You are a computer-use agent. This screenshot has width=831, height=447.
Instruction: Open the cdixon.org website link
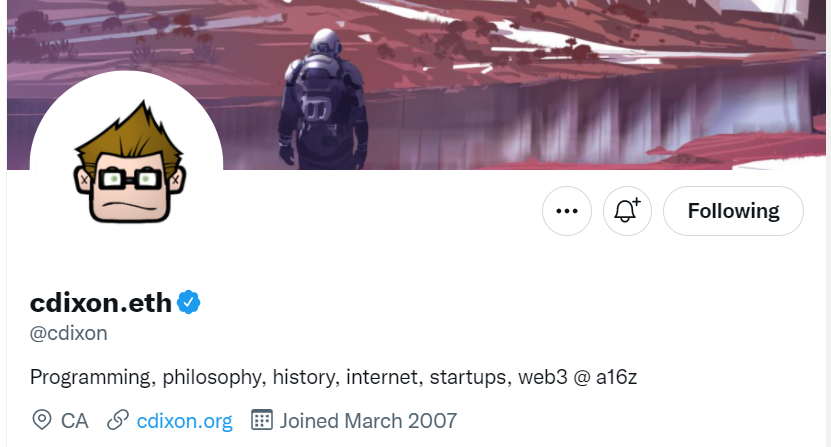click(184, 420)
